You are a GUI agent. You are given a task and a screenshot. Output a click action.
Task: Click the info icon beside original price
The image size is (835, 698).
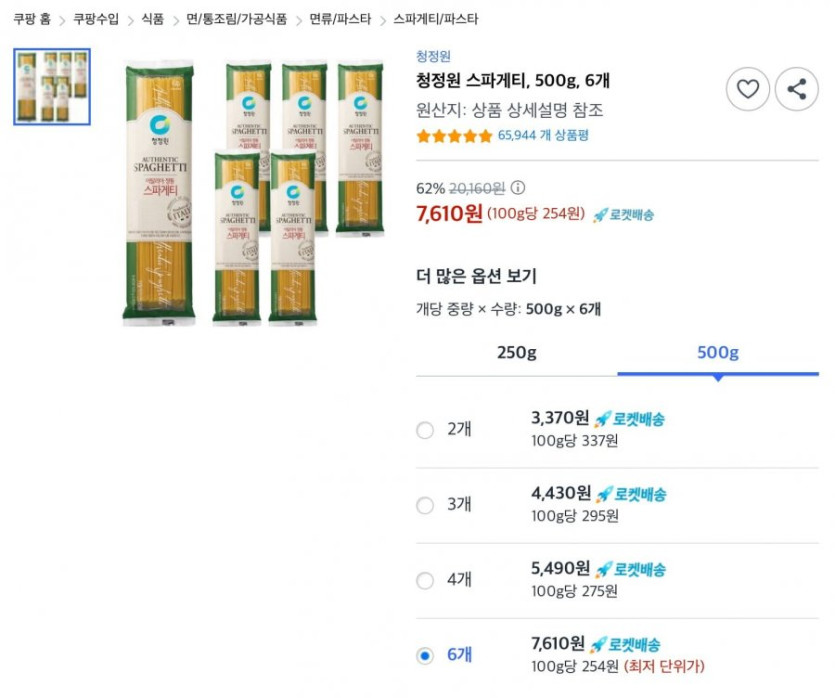[x=518, y=188]
